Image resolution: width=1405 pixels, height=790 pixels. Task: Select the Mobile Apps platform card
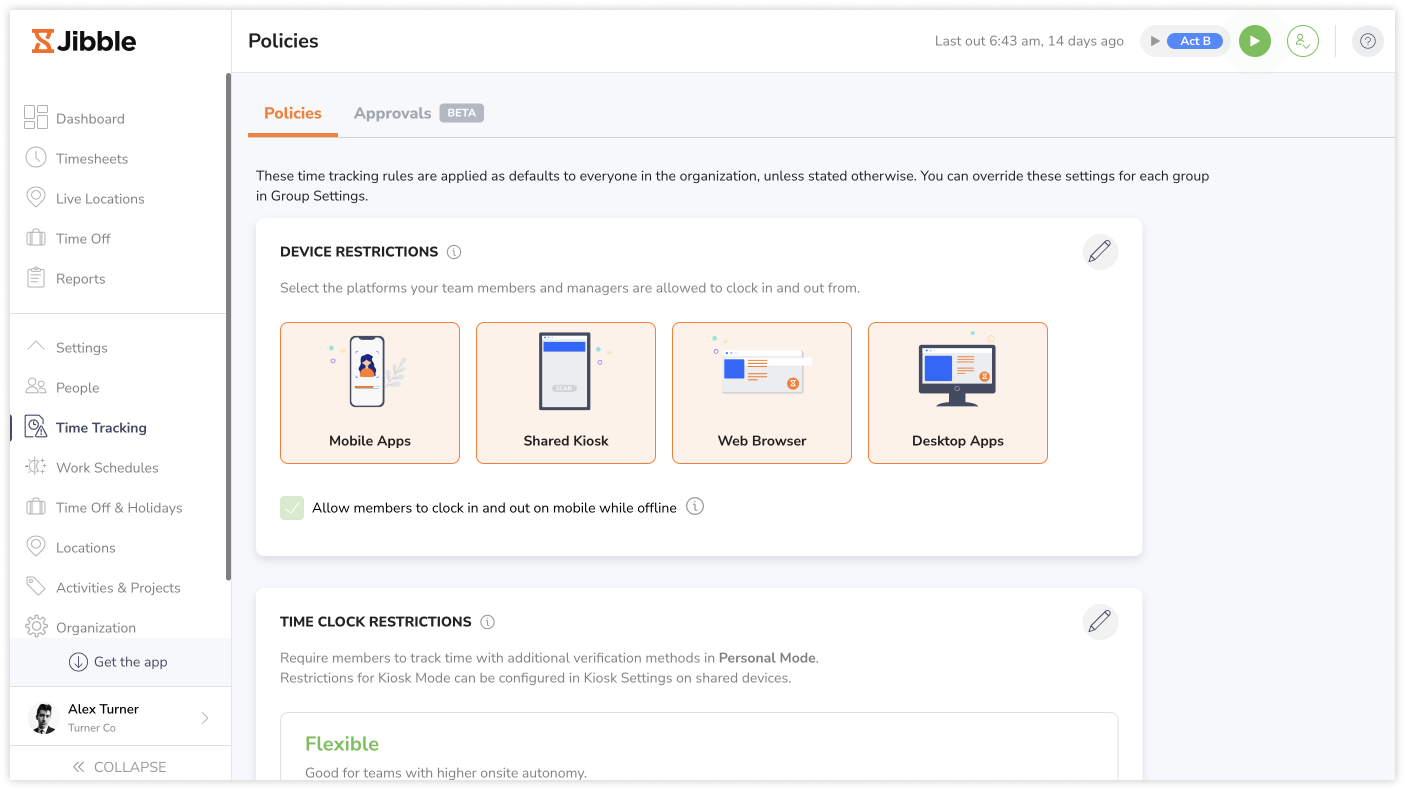(x=370, y=392)
